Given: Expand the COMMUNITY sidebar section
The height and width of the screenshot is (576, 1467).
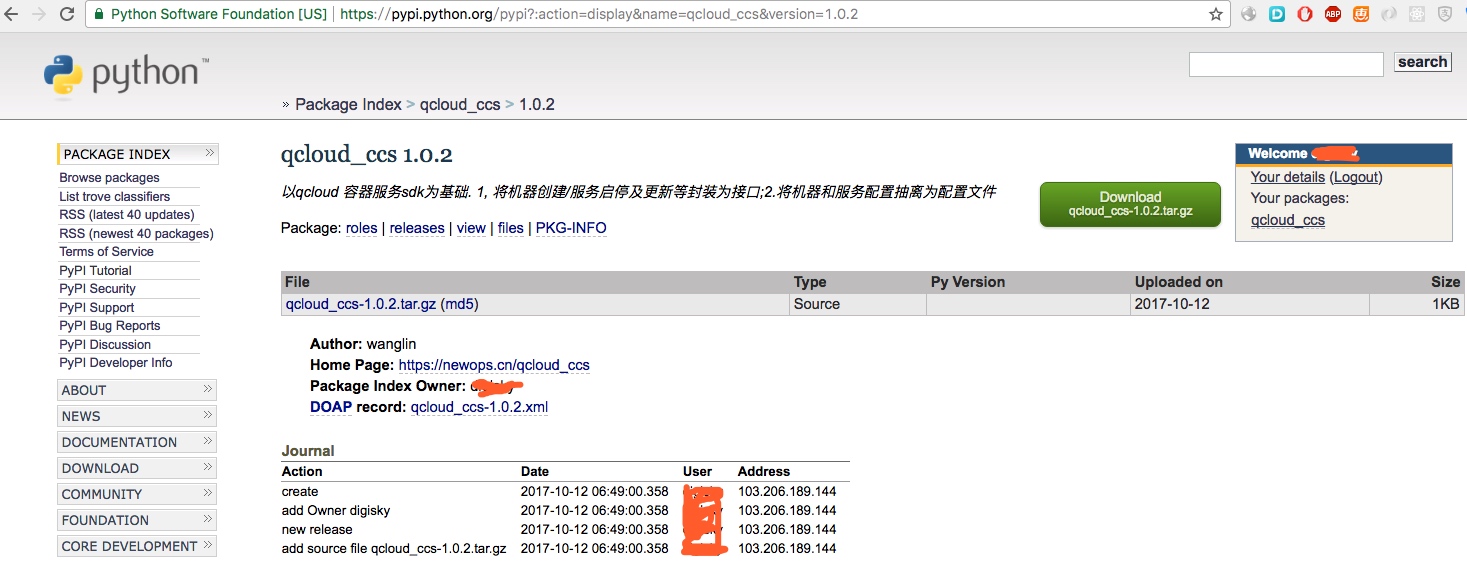Looking at the screenshot, I should tap(137, 494).
